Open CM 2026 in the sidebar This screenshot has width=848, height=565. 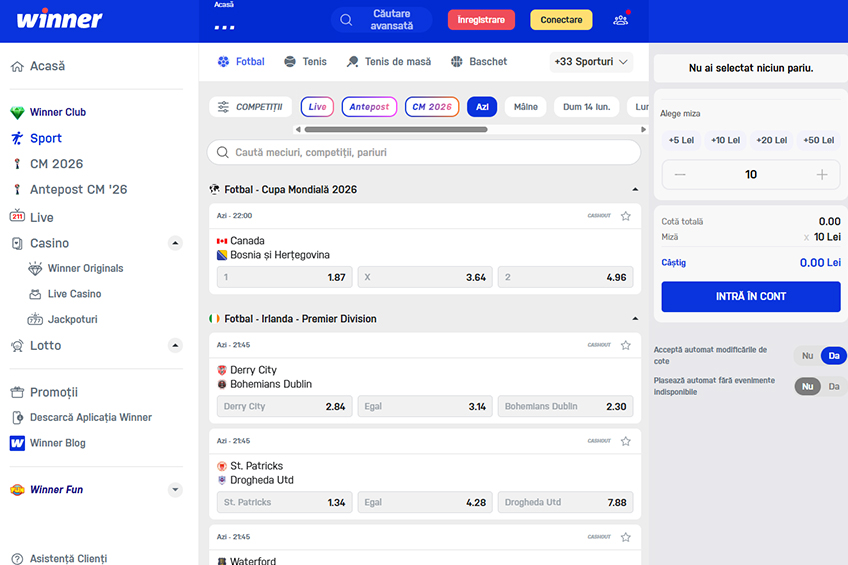(56, 164)
